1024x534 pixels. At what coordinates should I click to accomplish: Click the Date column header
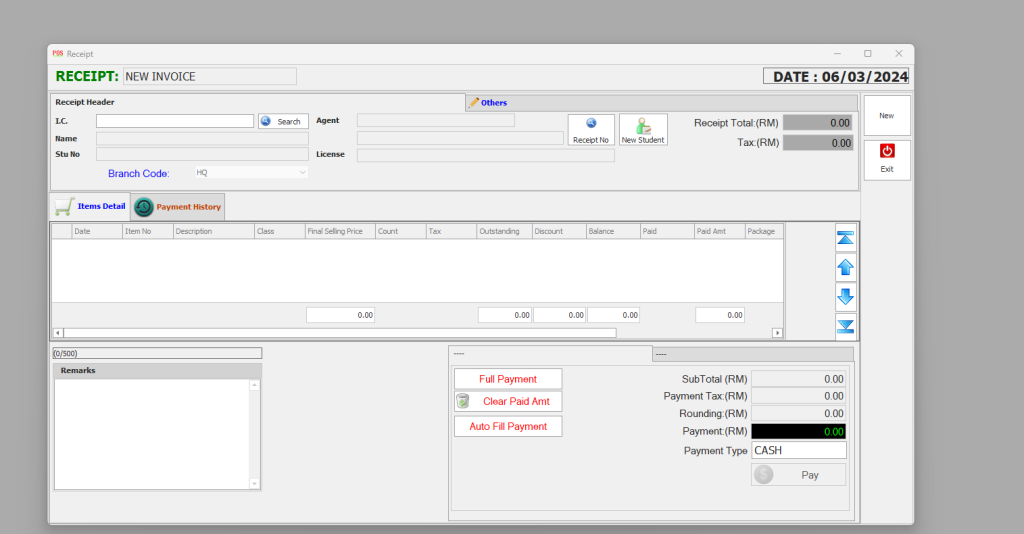click(x=97, y=231)
